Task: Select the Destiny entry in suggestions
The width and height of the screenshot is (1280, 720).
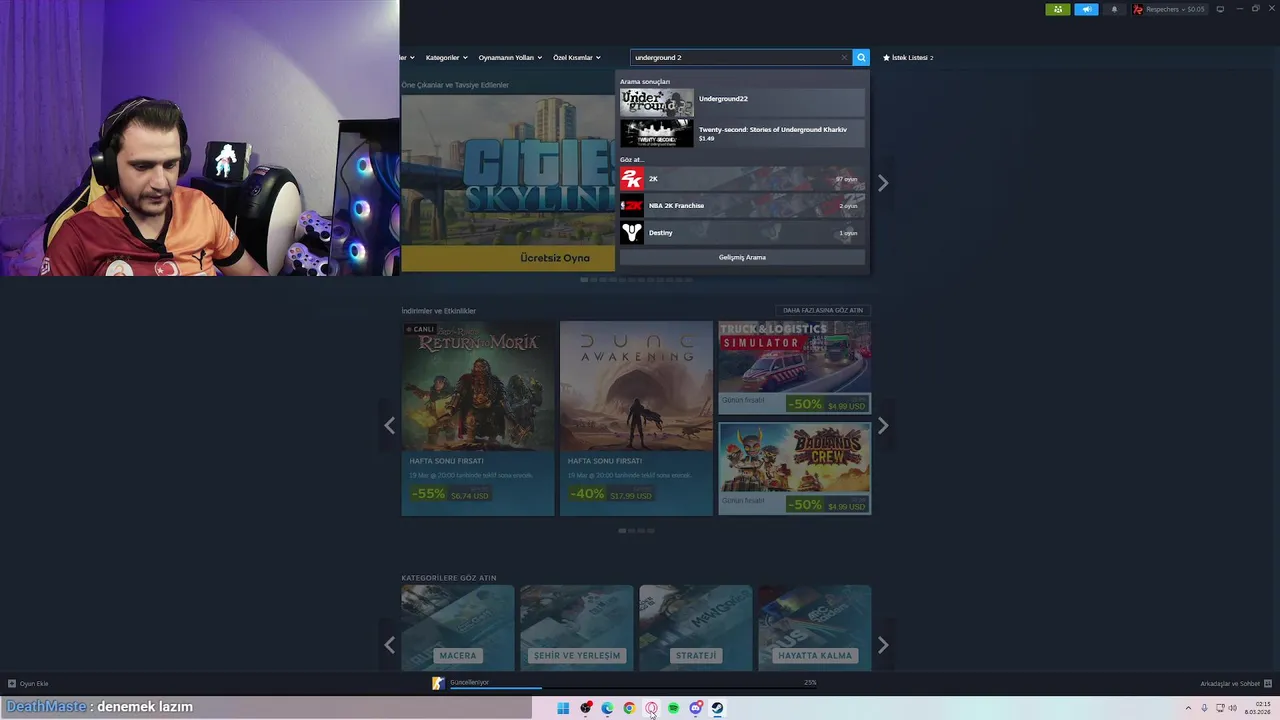Action: (742, 233)
